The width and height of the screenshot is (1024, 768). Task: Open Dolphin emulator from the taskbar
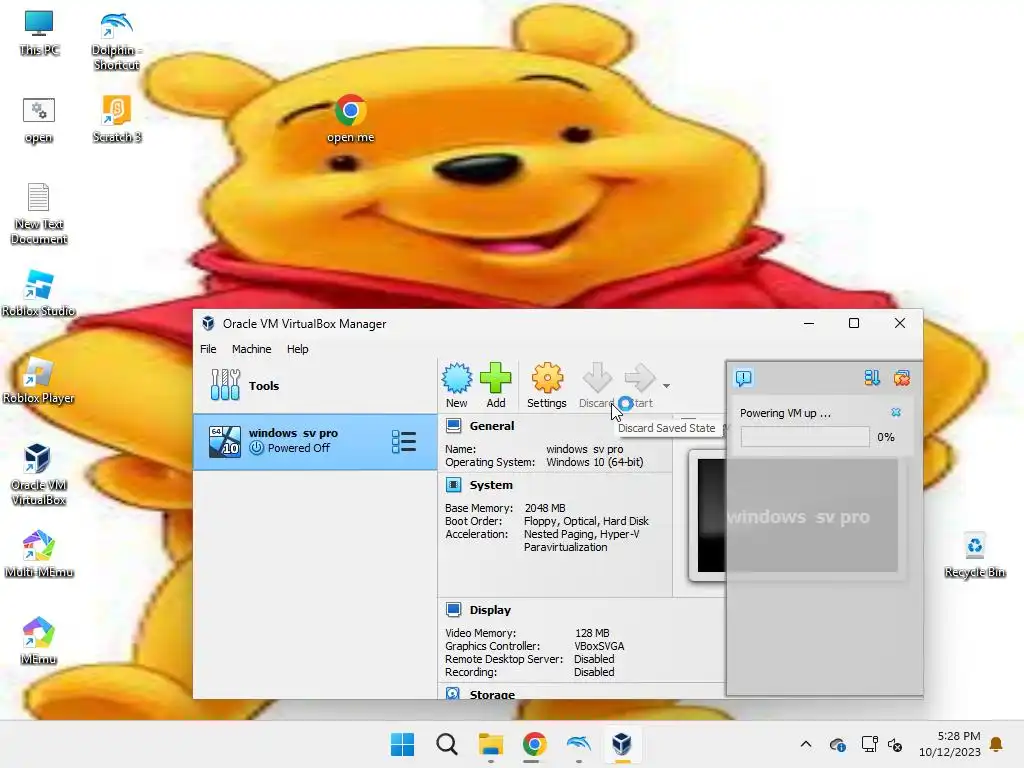[579, 744]
